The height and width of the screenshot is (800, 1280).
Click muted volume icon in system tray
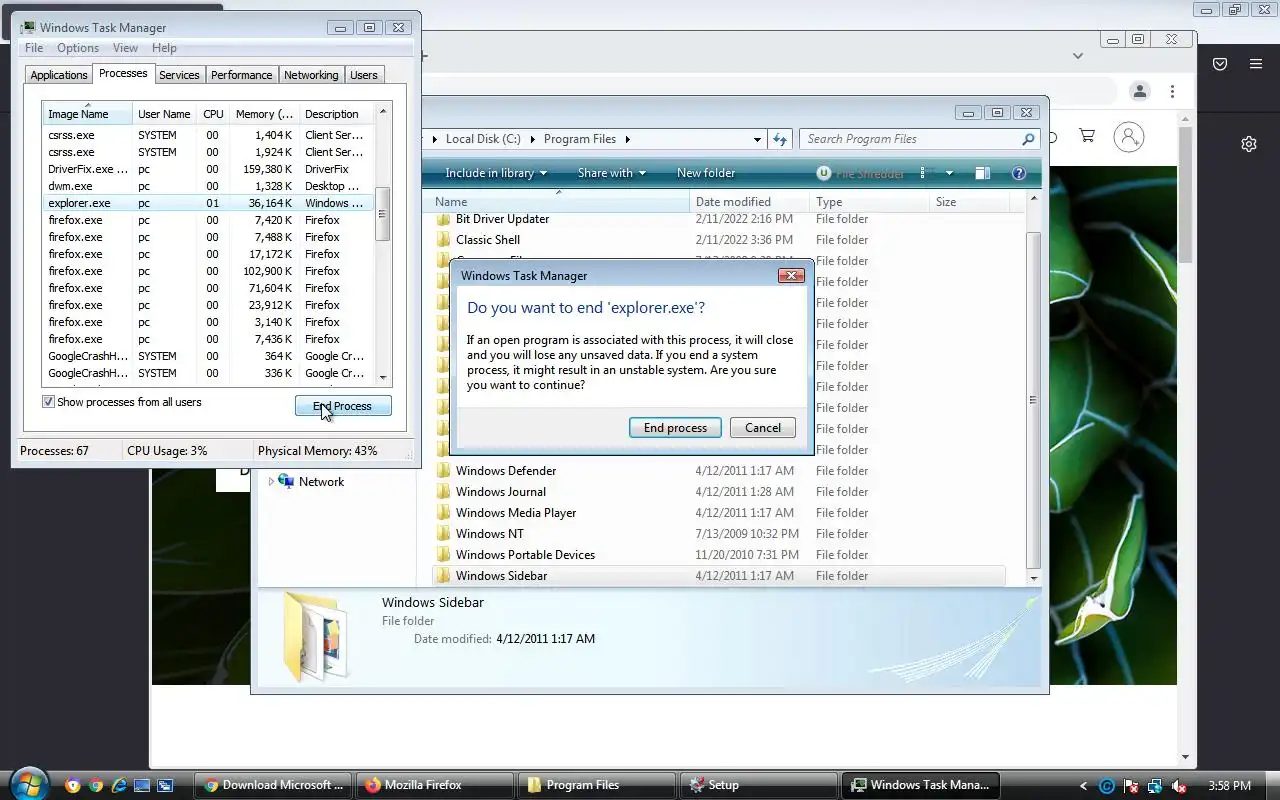1179,786
